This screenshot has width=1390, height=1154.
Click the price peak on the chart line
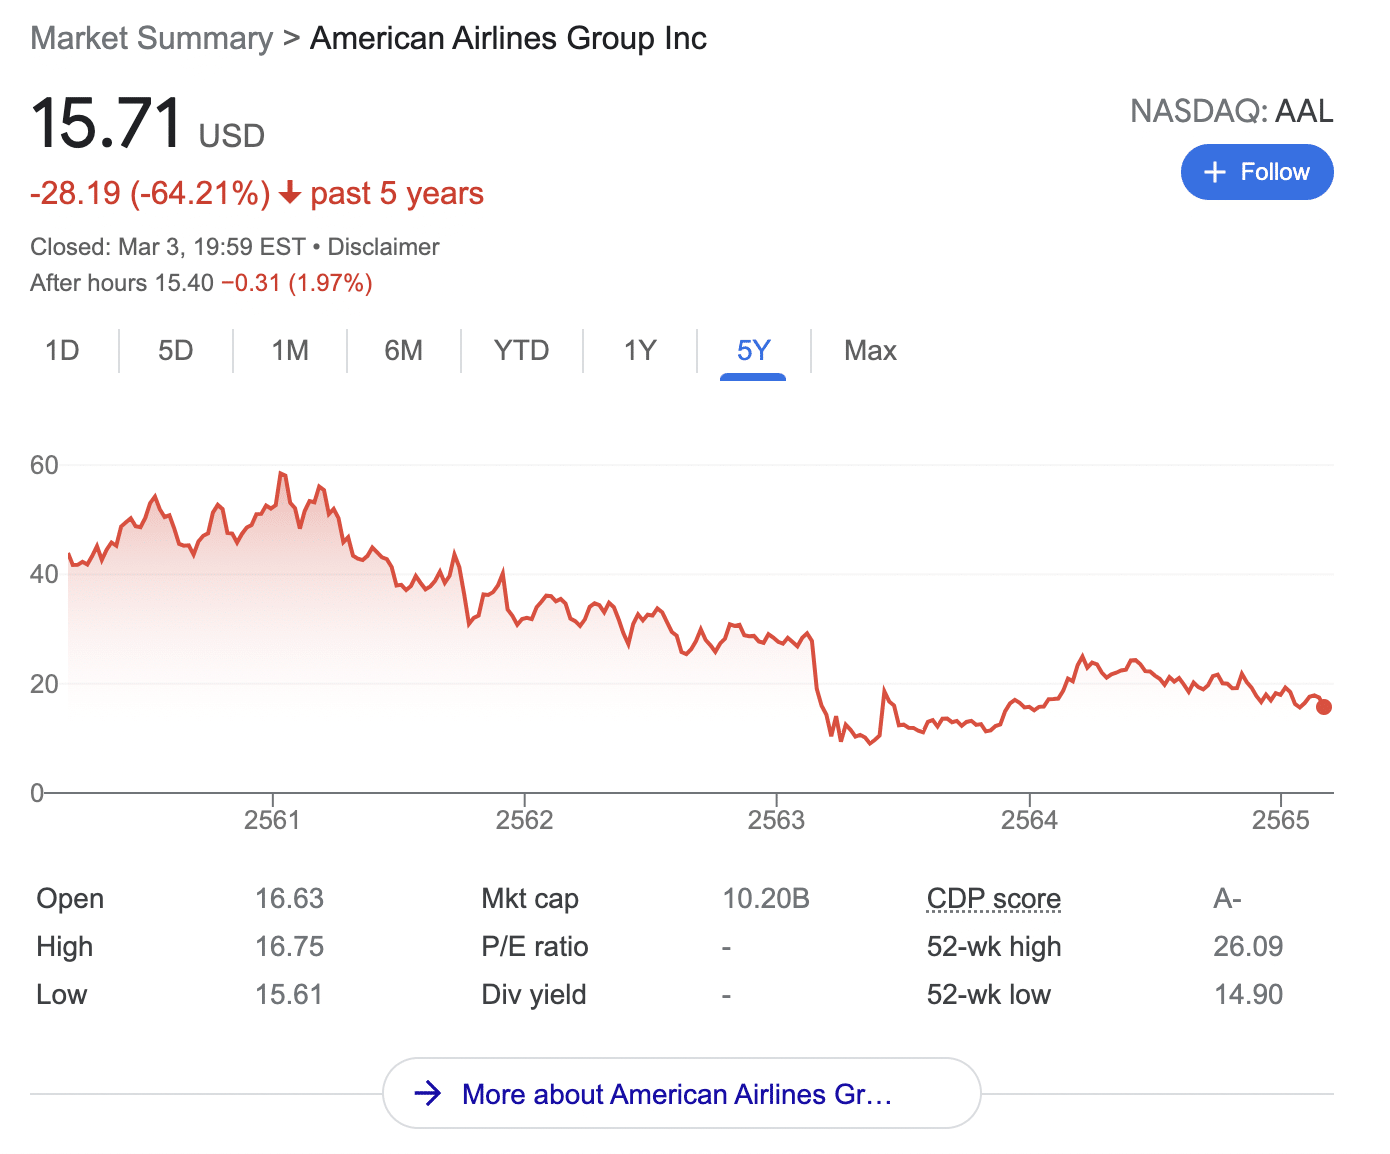coord(281,473)
